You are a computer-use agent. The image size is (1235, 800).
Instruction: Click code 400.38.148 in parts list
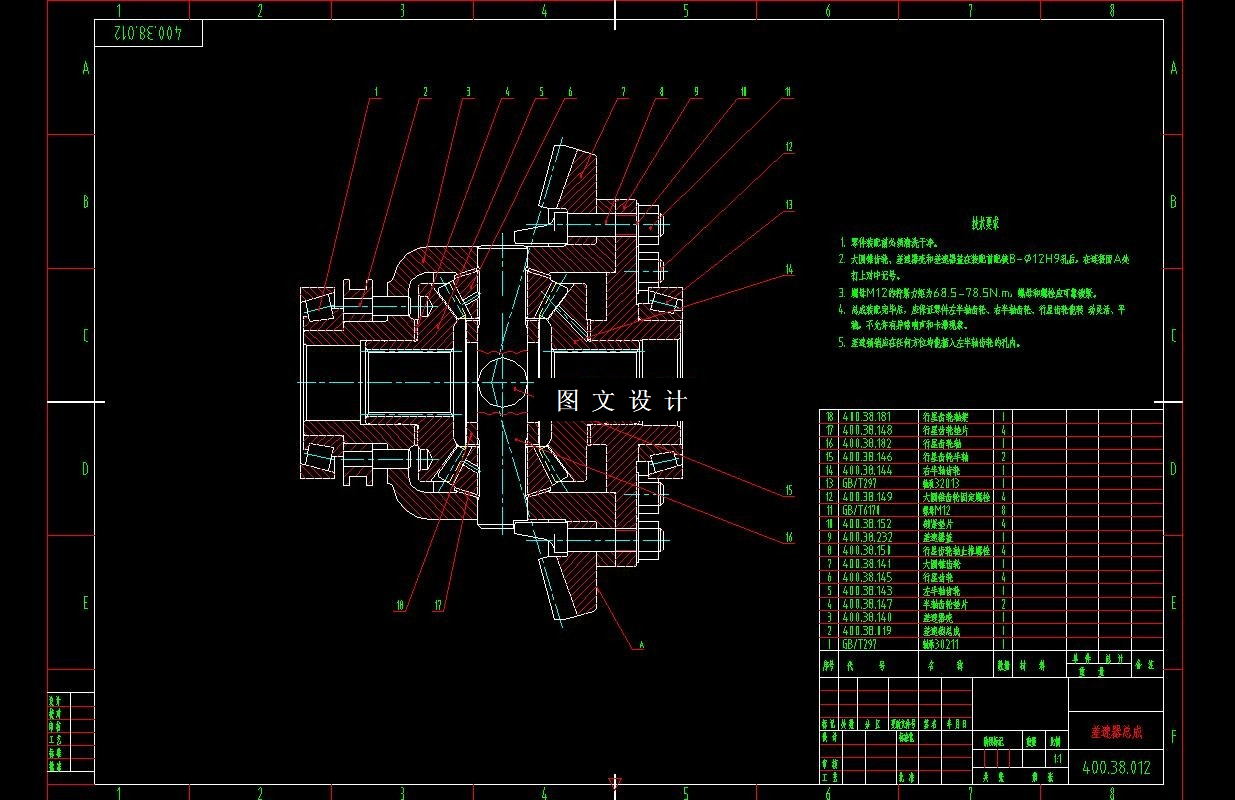(867, 430)
